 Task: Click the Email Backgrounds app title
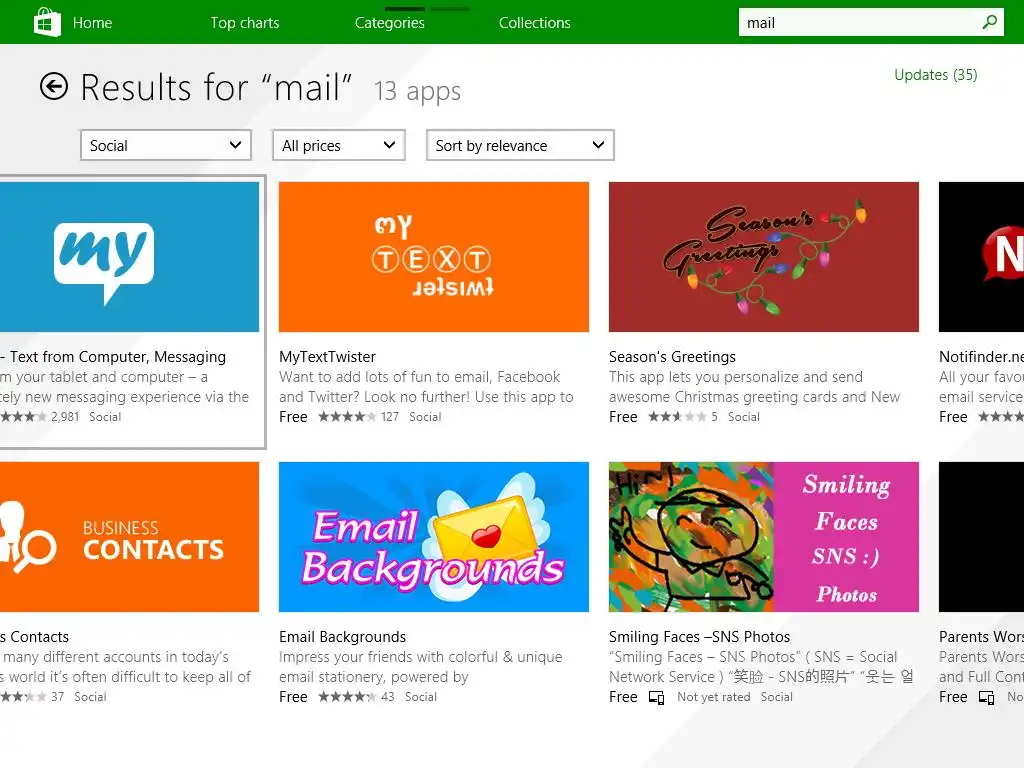(x=342, y=637)
